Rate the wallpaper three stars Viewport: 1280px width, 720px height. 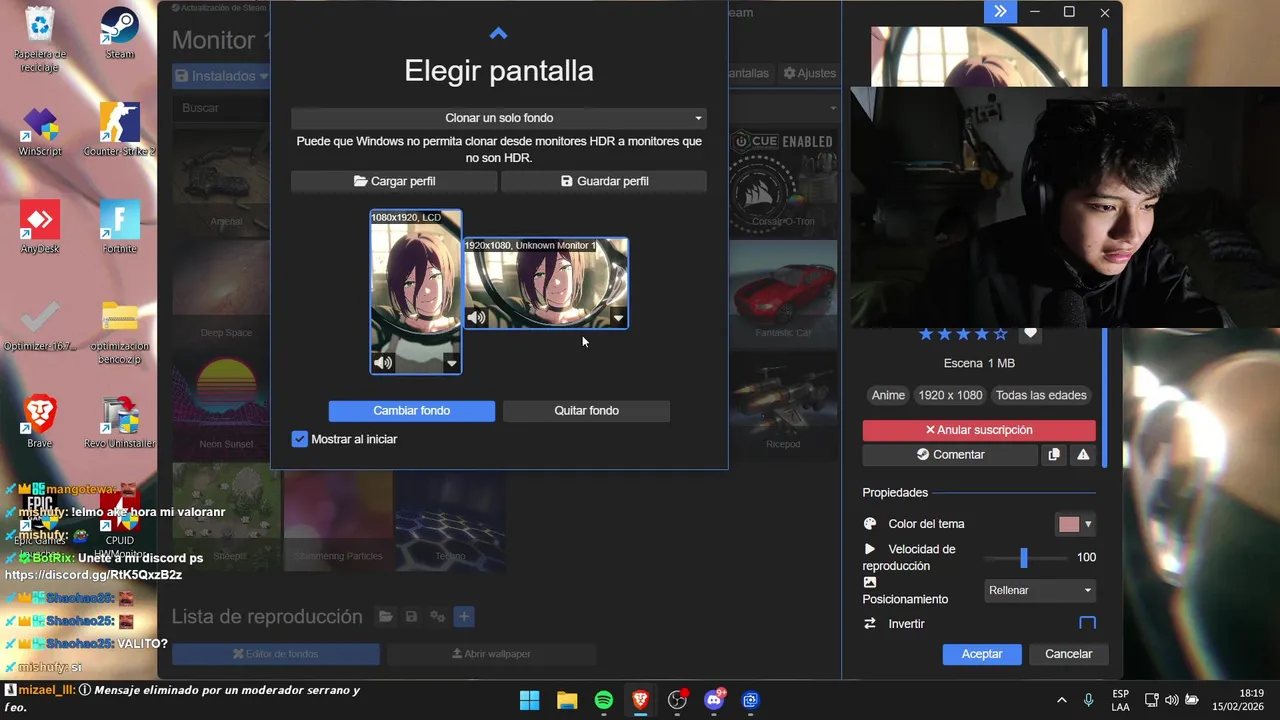(x=963, y=334)
